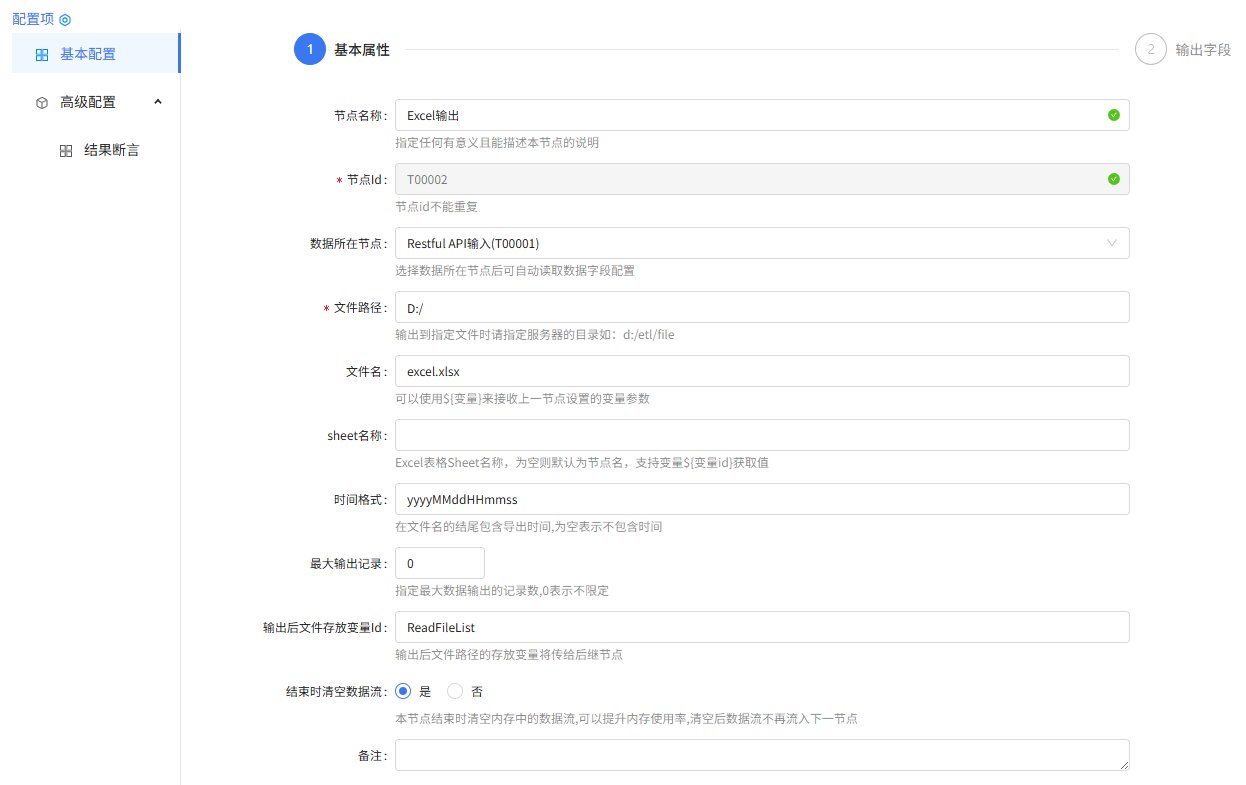The width and height of the screenshot is (1246, 785).
Task: Click green checkmark in 节点名称 field
Action: (1113, 115)
